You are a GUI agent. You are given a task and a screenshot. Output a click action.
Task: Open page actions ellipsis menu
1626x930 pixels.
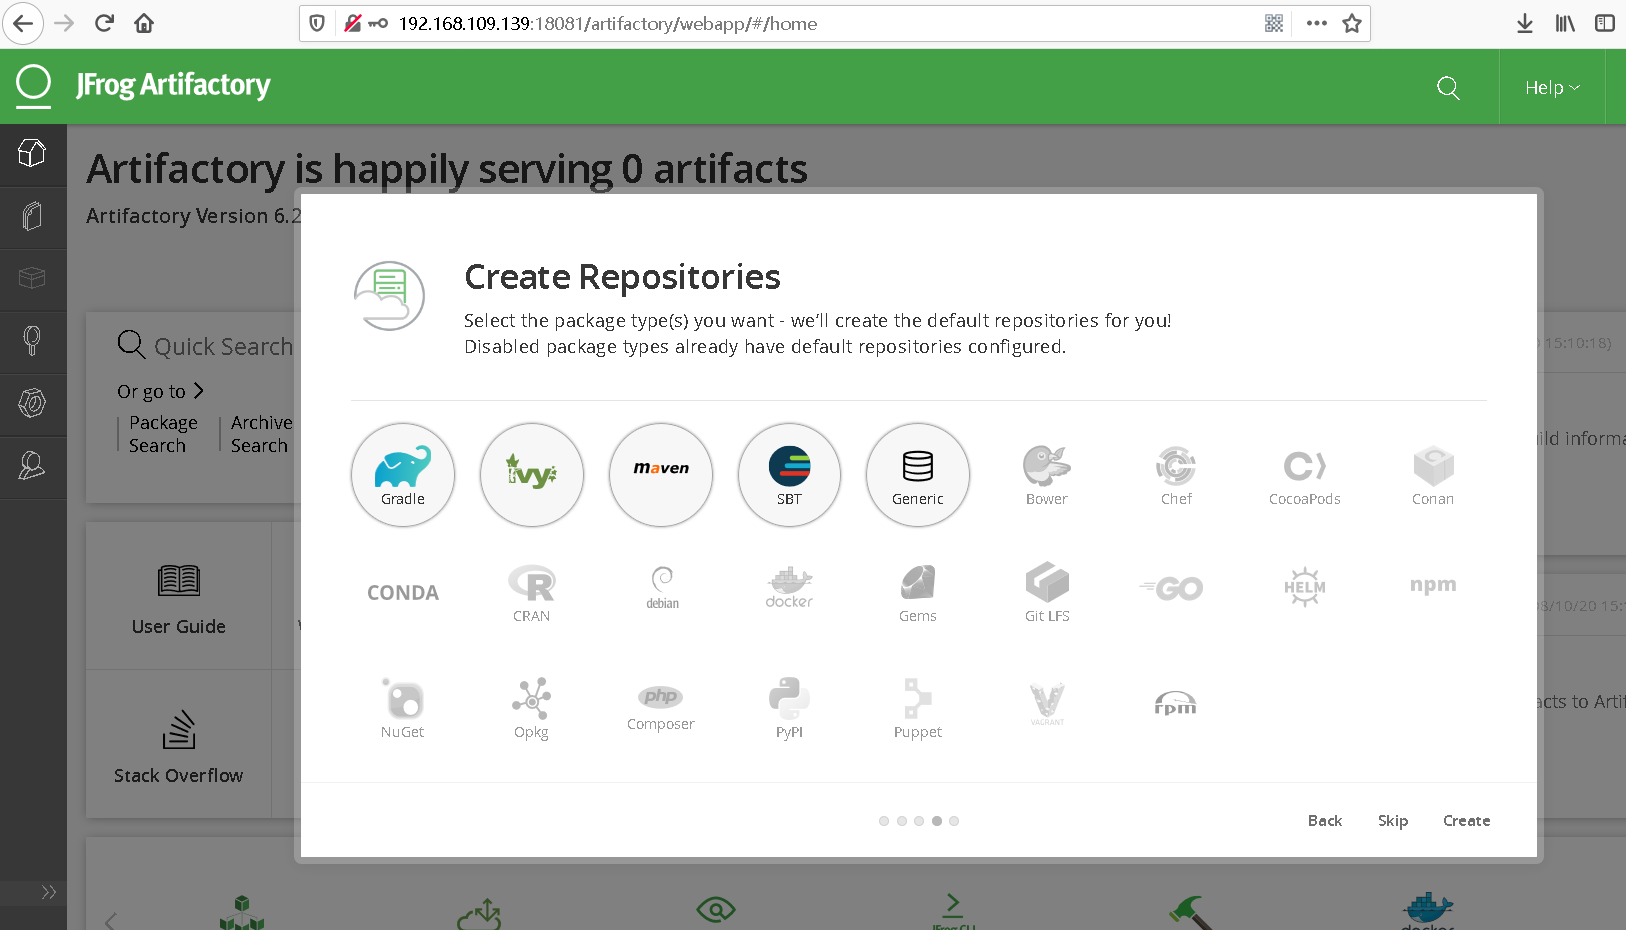1316,23
